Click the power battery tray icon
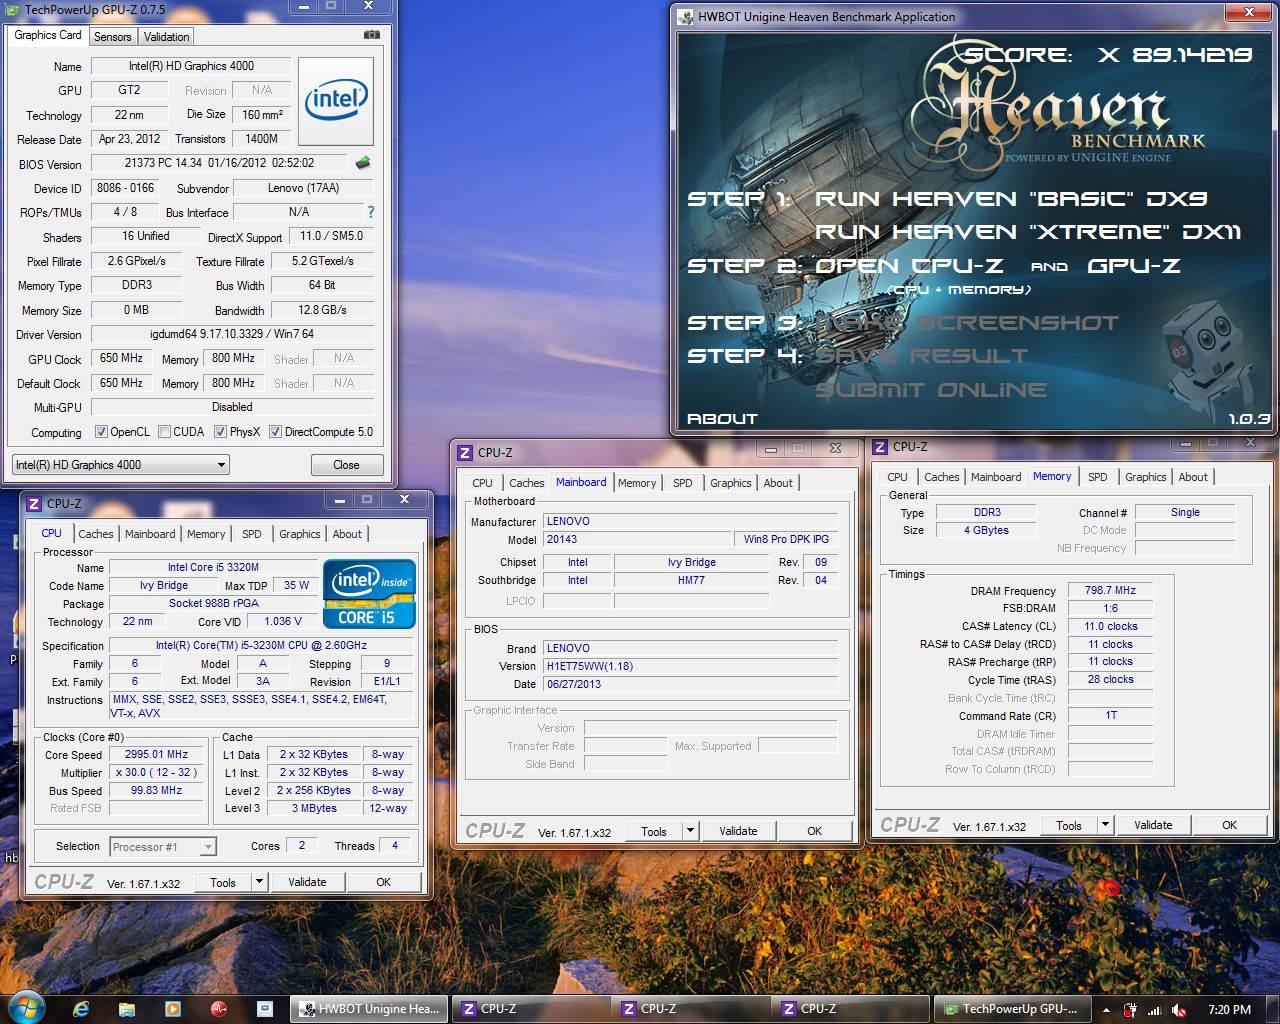Screen dimensions: 1280x1024 (x=1130, y=1010)
